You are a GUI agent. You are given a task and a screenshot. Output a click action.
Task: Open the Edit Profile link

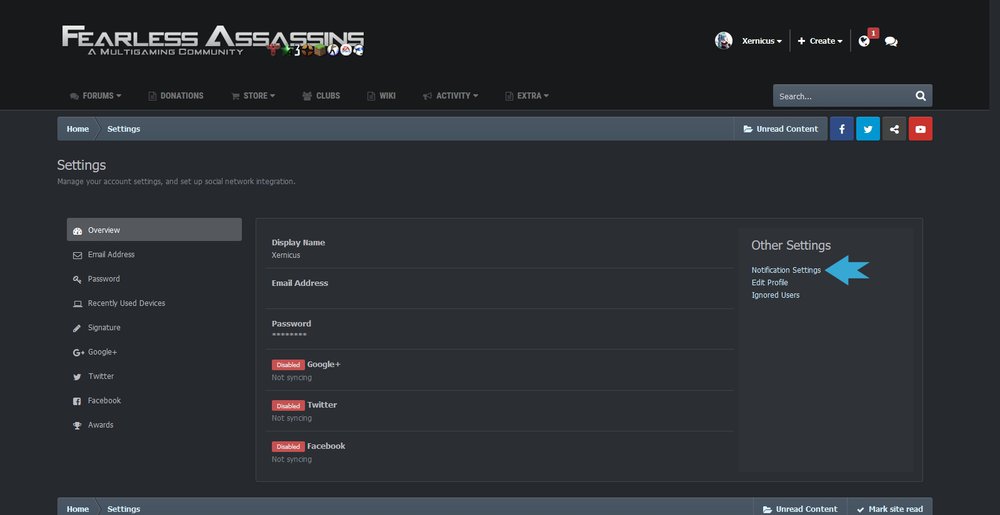pos(770,282)
